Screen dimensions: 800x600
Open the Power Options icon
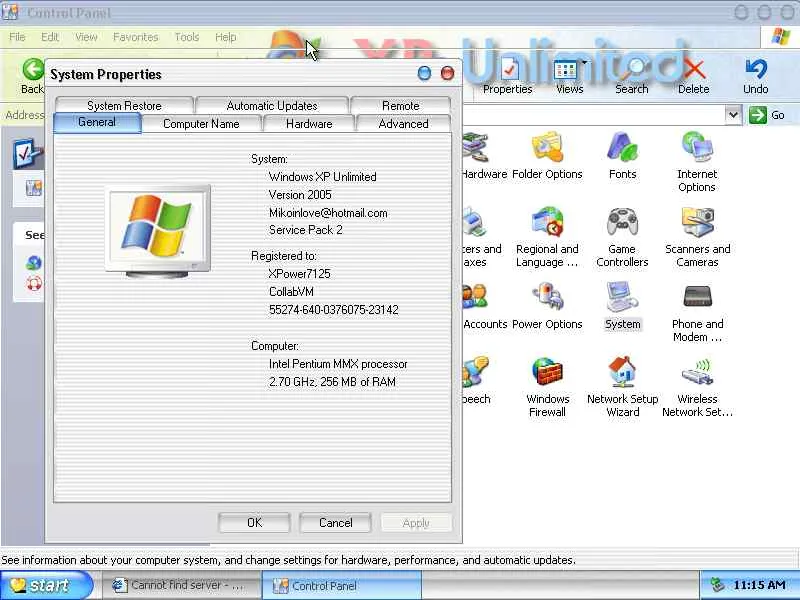pyautogui.click(x=547, y=306)
